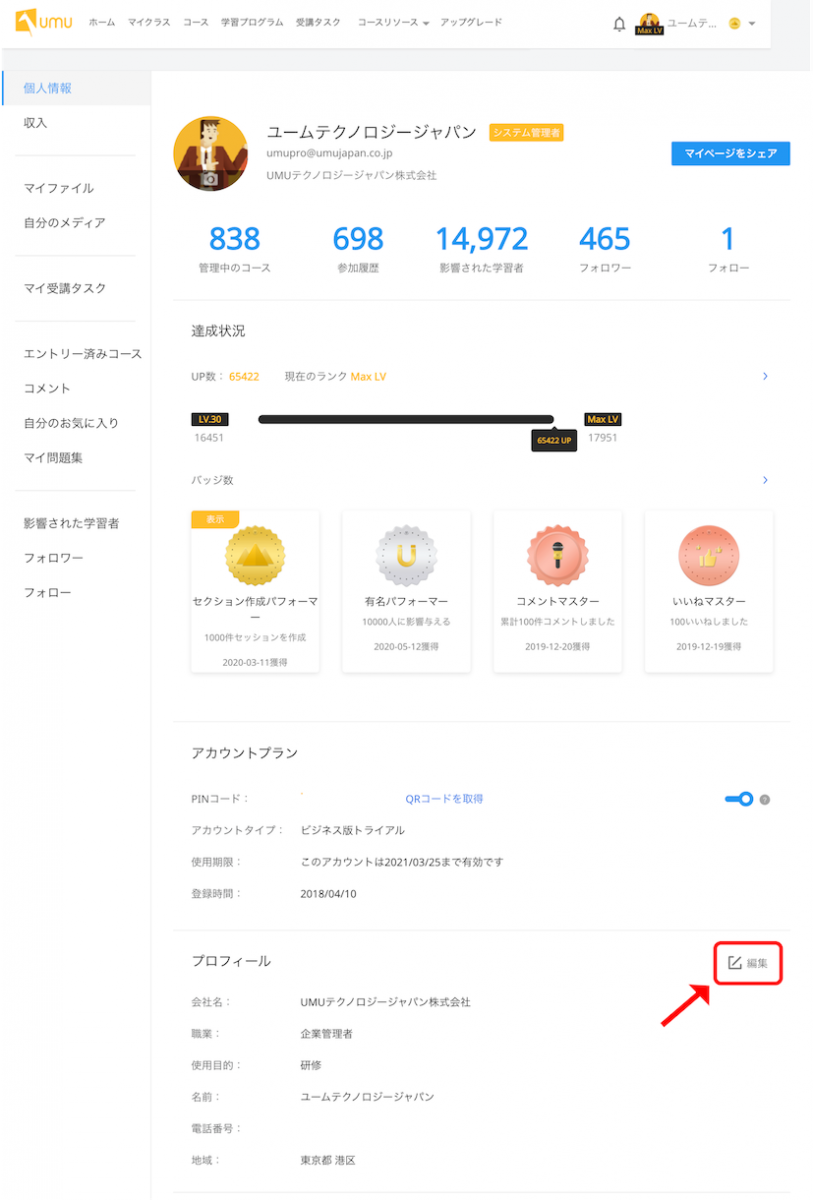Expand the 達成状況 details chevron
Viewport: 813px width, 1200px height.
click(765, 377)
